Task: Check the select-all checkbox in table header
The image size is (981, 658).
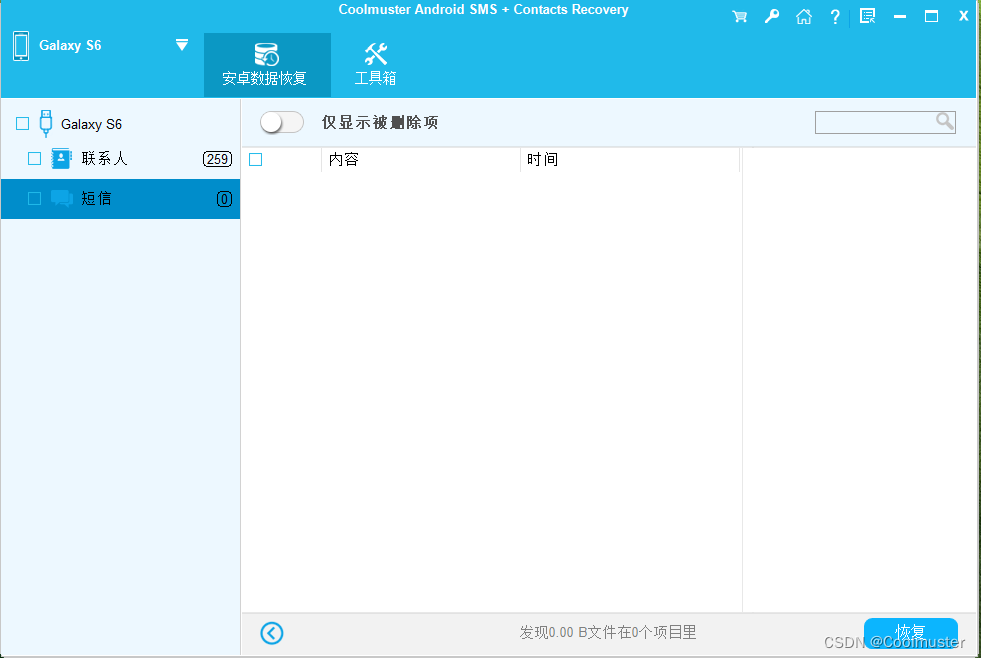Action: tap(255, 159)
